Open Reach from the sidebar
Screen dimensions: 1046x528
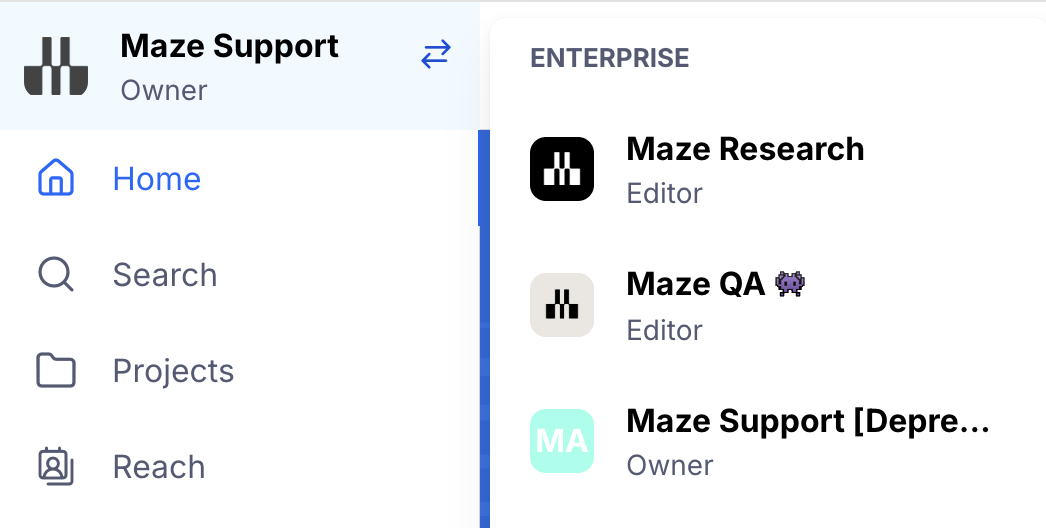(159, 467)
